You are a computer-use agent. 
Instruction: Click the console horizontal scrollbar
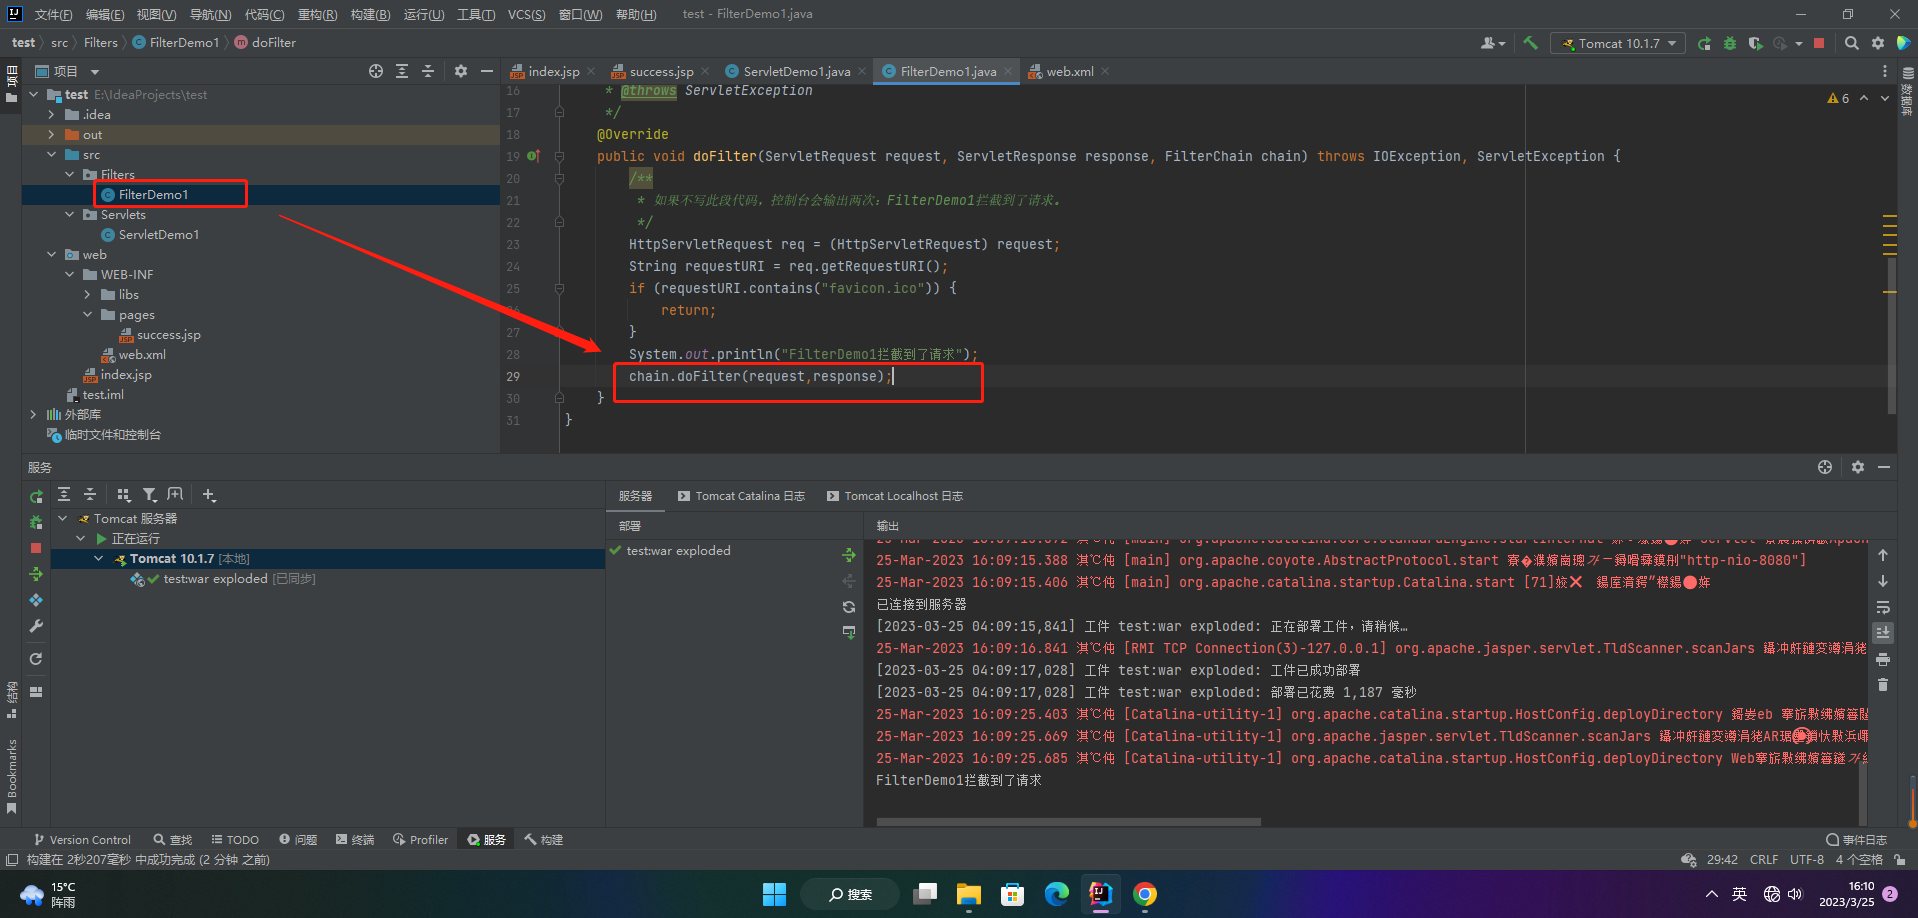pos(1068,822)
